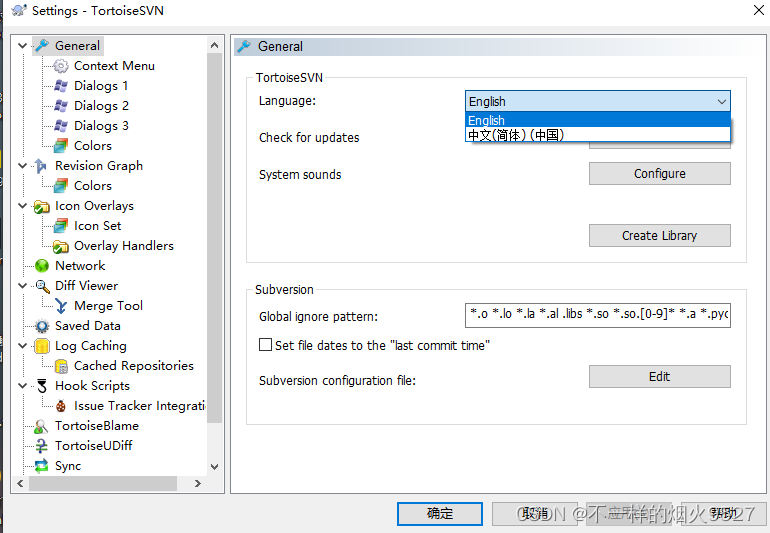Screen dimensions: 770x533
Task: Click the Diff Viewer magnifier icon
Action: click(x=42, y=286)
